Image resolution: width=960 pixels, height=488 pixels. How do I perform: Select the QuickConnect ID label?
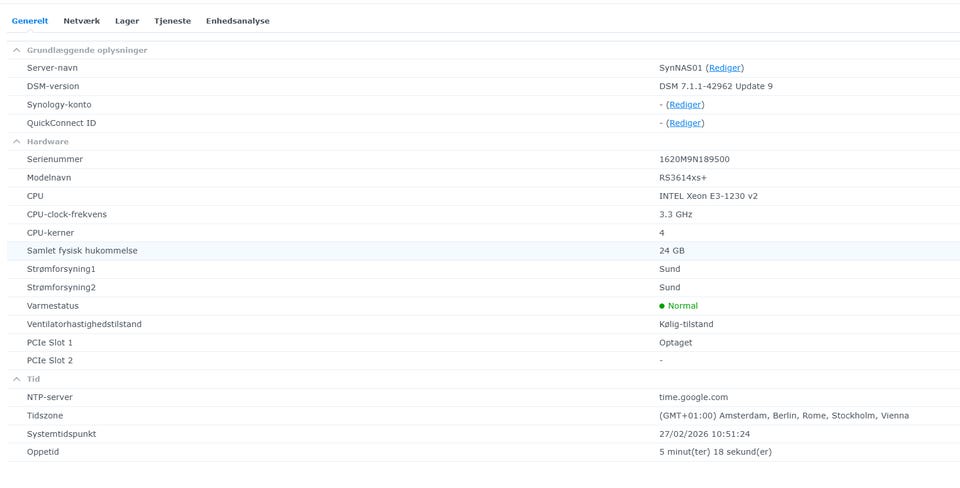[x=61, y=123]
